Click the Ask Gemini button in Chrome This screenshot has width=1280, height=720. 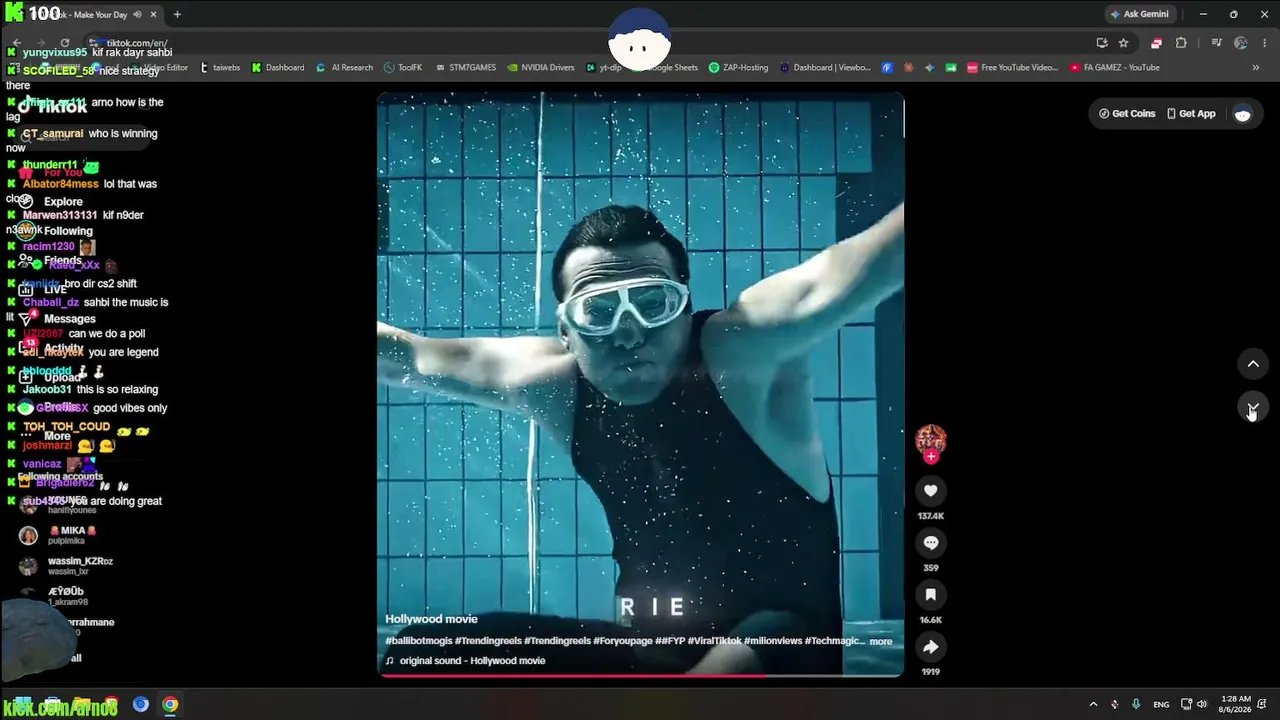pos(1139,14)
